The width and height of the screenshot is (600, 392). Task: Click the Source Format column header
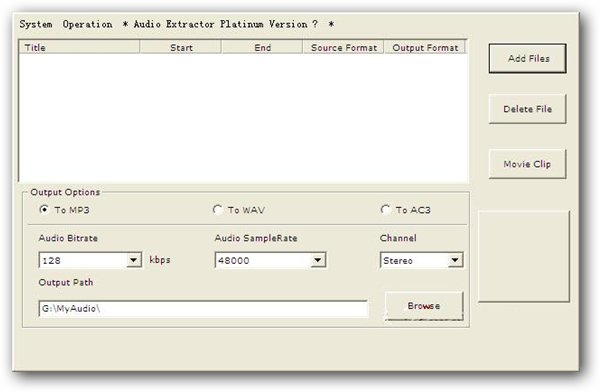pyautogui.click(x=344, y=47)
